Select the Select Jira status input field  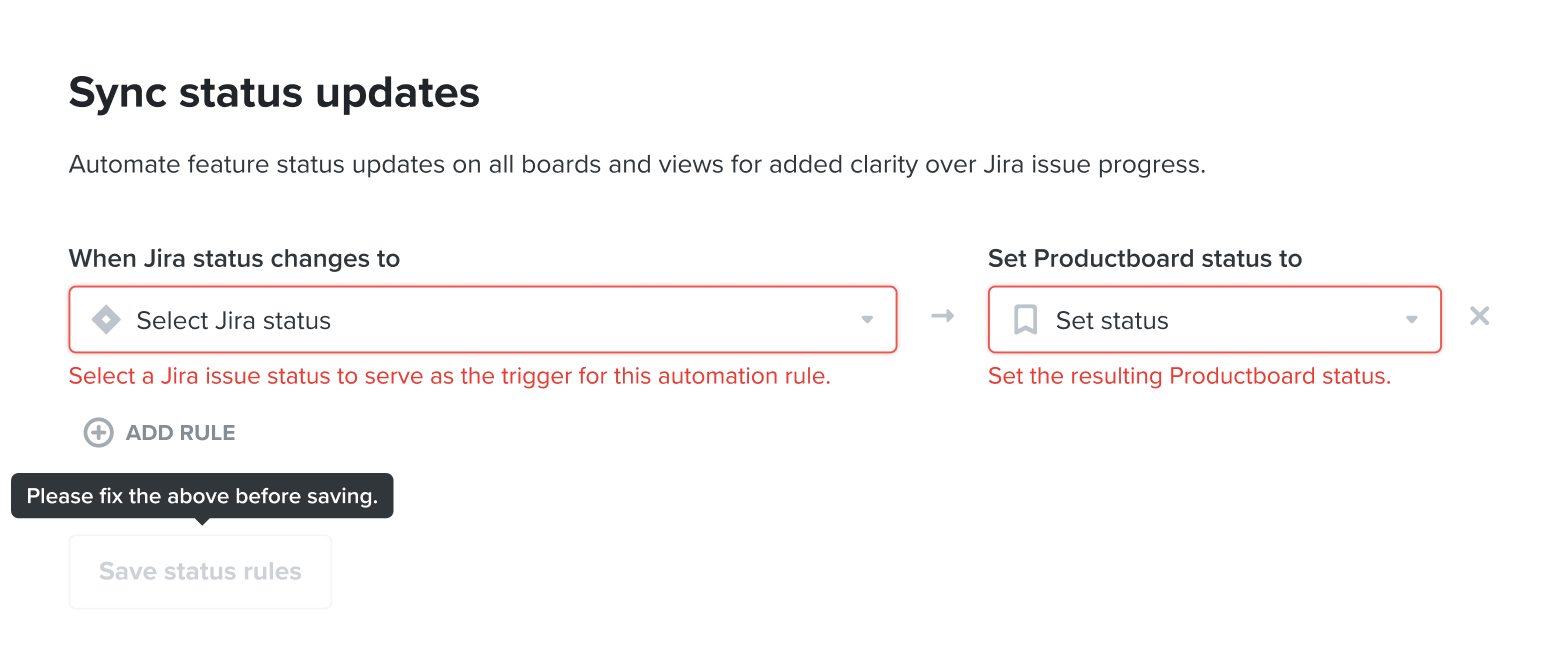coord(483,319)
